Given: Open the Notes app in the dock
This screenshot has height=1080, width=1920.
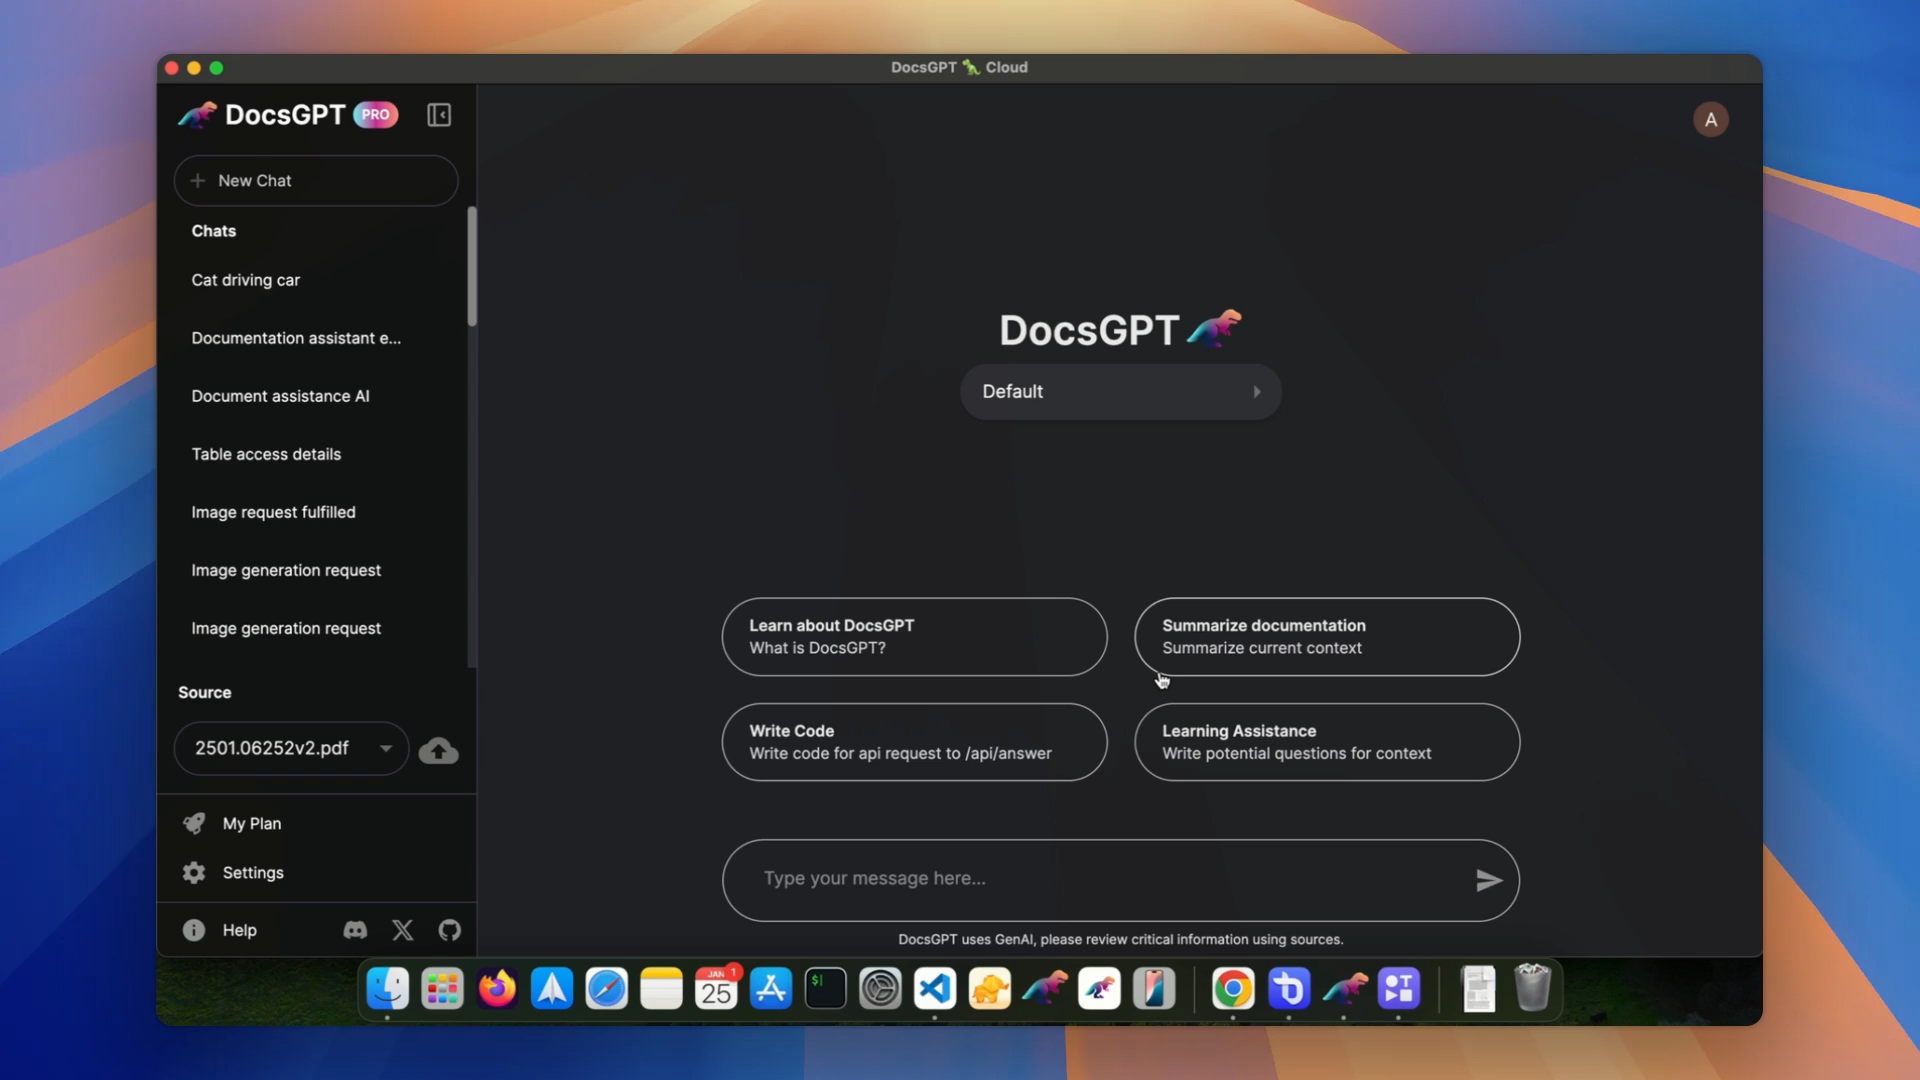Looking at the screenshot, I should tap(661, 989).
